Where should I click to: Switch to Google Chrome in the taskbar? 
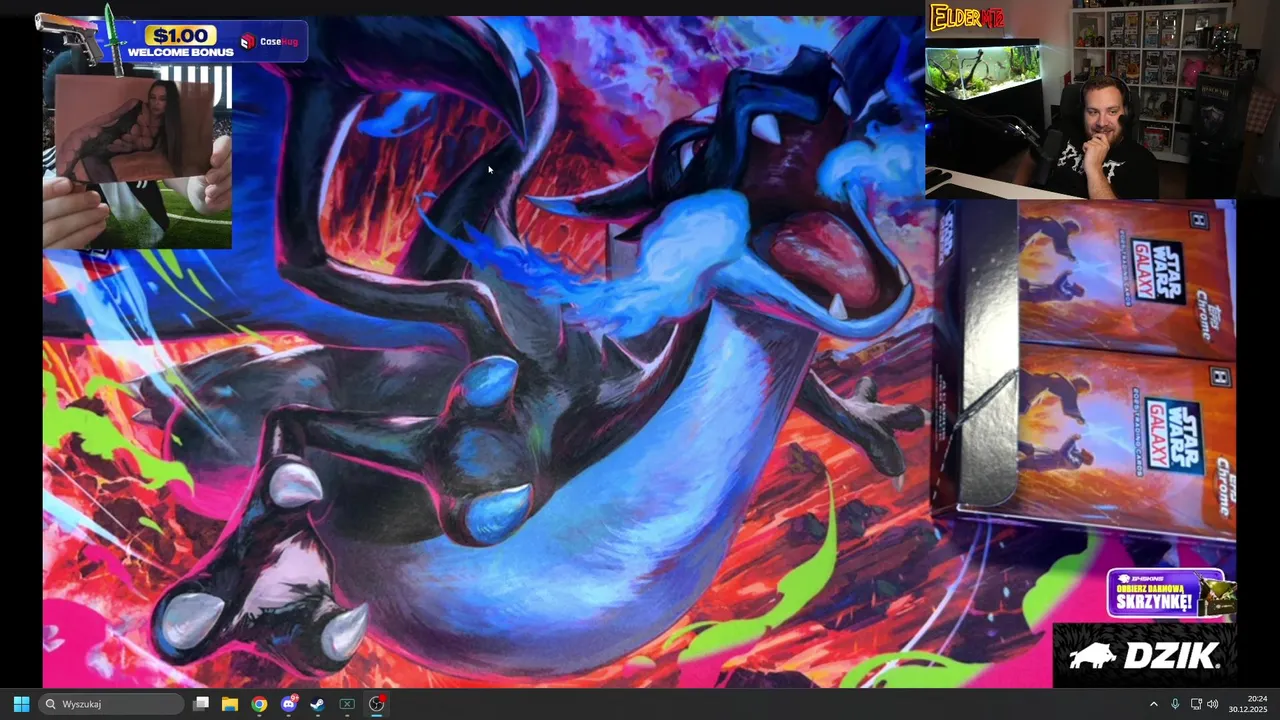(x=259, y=704)
